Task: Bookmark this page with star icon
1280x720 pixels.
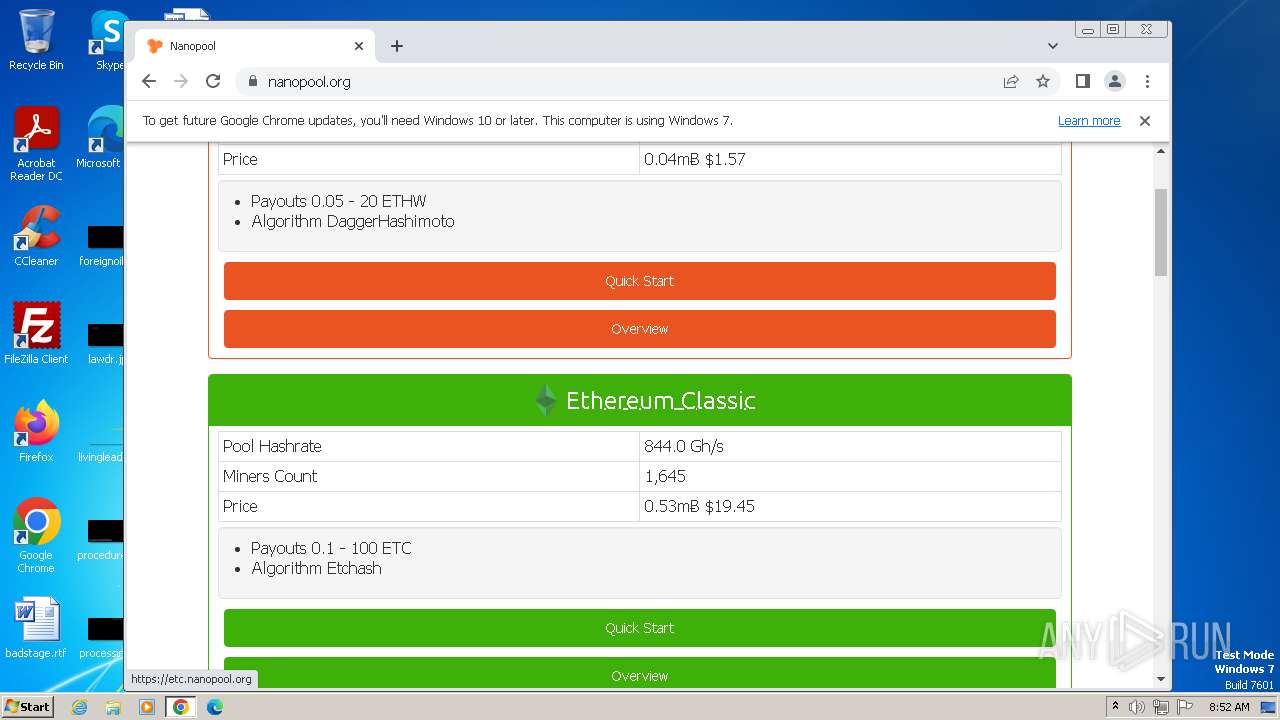Action: tap(1043, 82)
